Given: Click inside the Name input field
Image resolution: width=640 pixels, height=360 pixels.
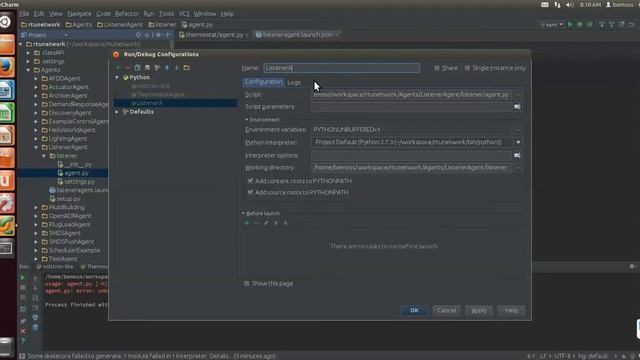Looking at the screenshot, I should tap(341, 68).
